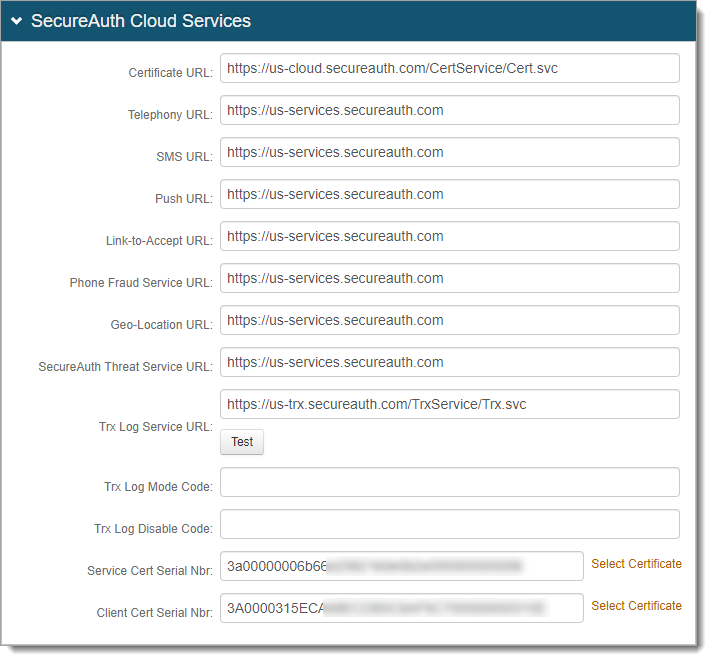The height and width of the screenshot is (661, 712).
Task: Click the Service Cert Serial Nbr field
Action: [401, 567]
